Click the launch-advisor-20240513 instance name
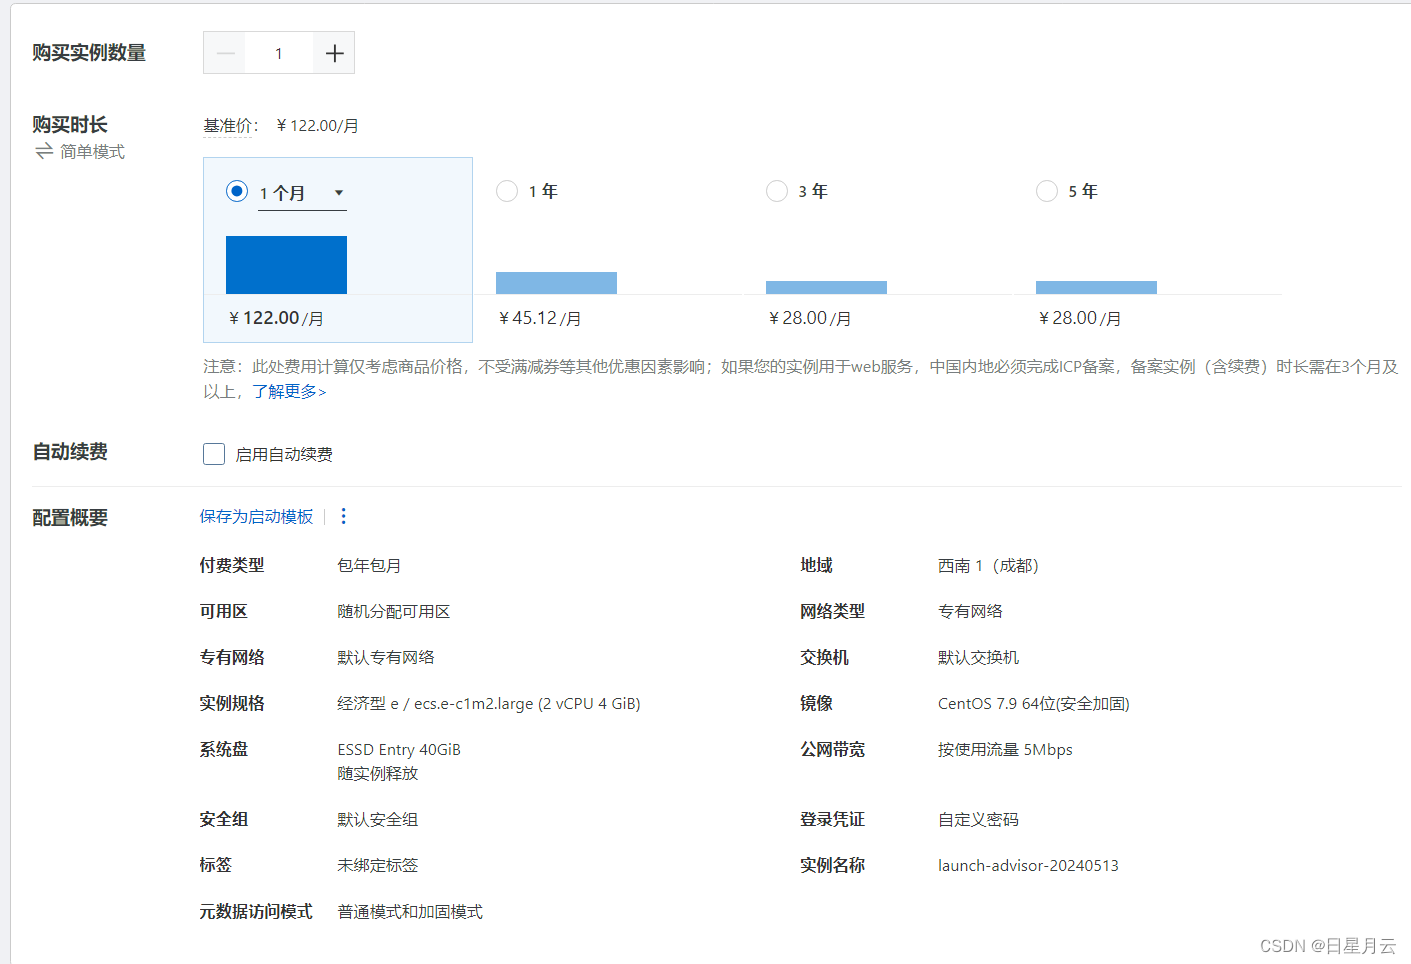 tap(1028, 865)
